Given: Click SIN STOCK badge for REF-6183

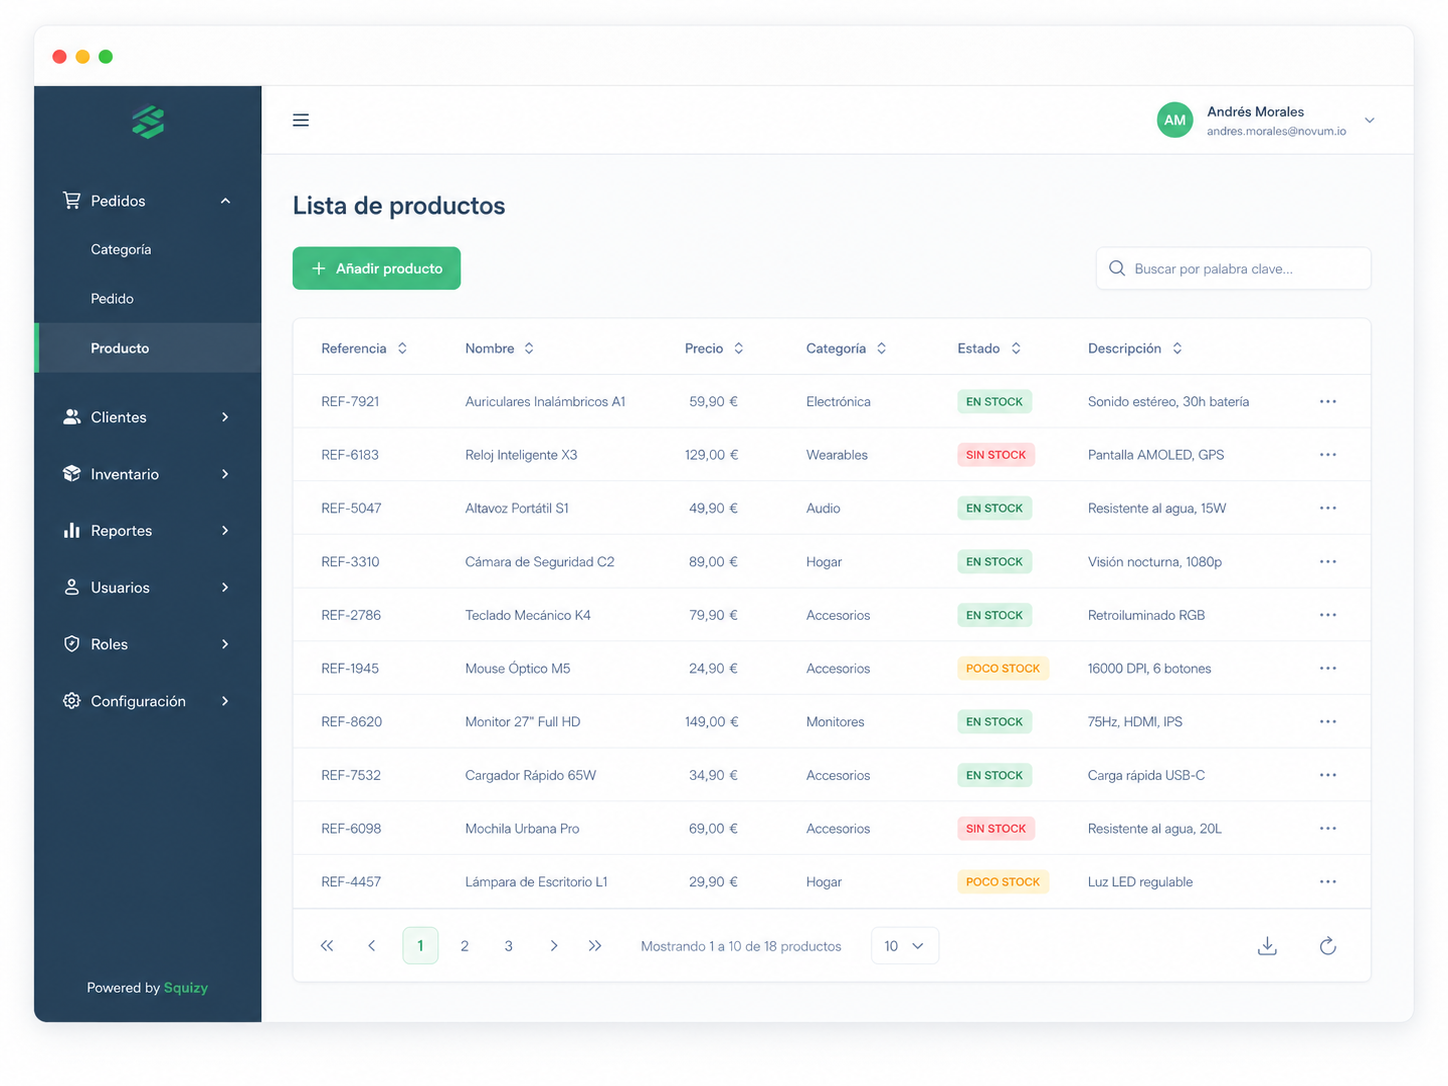Looking at the screenshot, I should click(995, 454).
